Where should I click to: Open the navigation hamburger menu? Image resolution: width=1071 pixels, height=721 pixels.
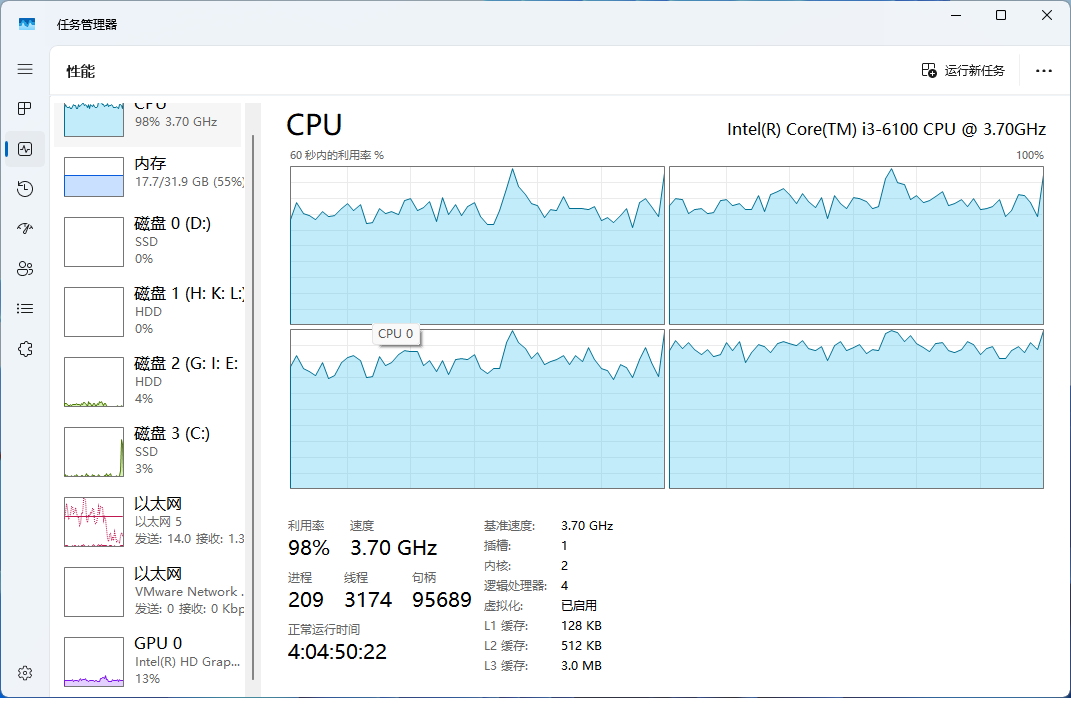click(26, 69)
